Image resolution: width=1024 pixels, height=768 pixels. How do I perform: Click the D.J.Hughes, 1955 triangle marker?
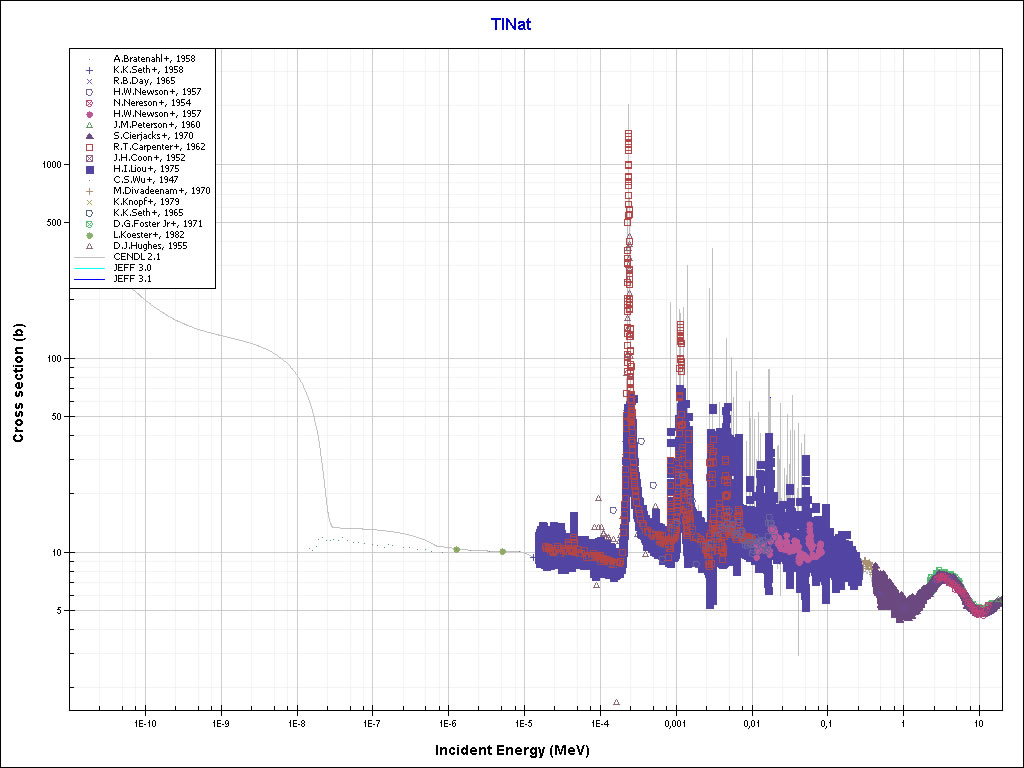click(90, 245)
